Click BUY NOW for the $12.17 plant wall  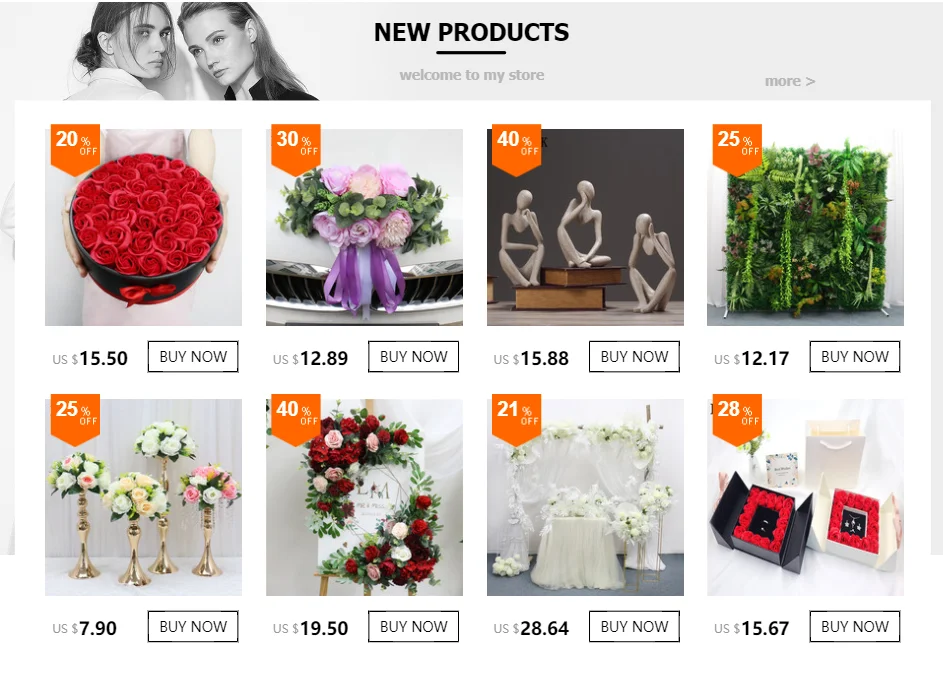point(855,357)
